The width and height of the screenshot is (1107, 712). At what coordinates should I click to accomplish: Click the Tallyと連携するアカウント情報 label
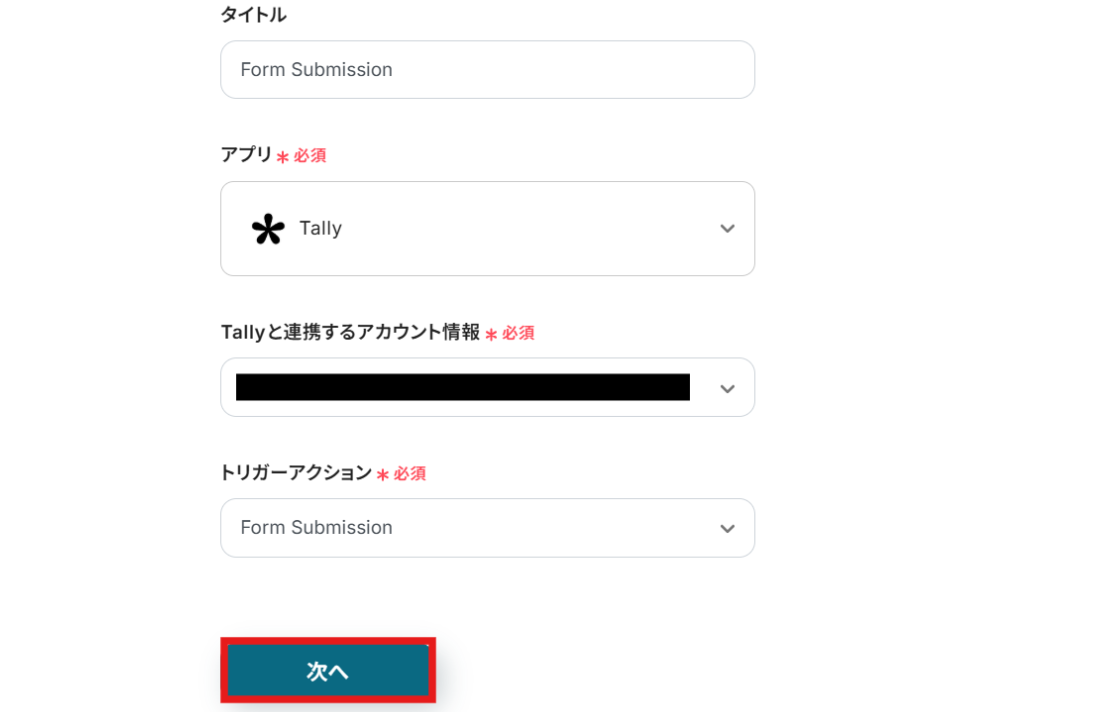350,332
